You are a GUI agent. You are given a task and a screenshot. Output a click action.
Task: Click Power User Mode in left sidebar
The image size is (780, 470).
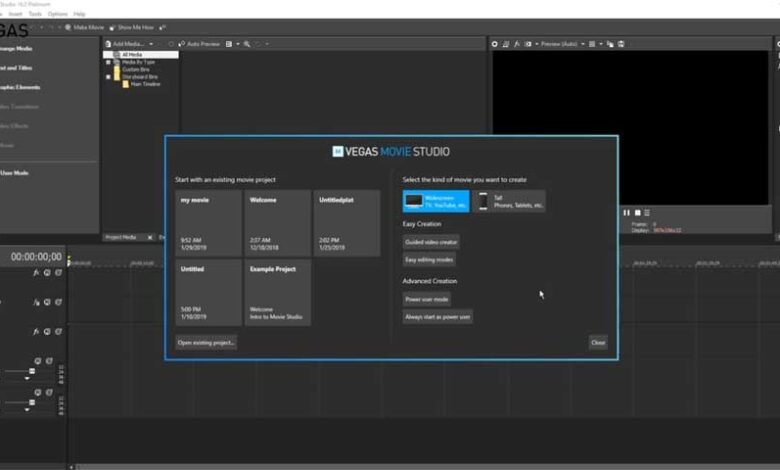tap(14, 173)
